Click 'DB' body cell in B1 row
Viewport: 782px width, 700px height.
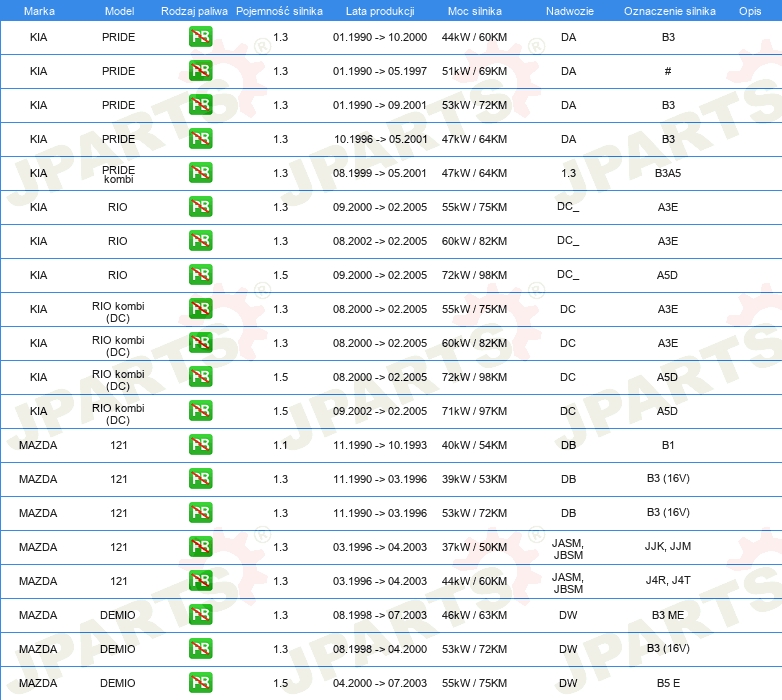568,445
